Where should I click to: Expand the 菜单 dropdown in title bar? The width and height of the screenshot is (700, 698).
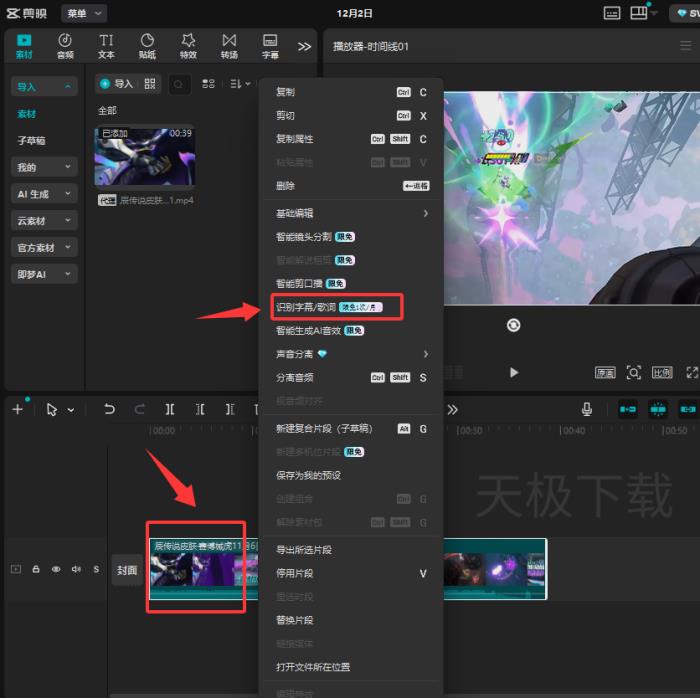tap(84, 13)
